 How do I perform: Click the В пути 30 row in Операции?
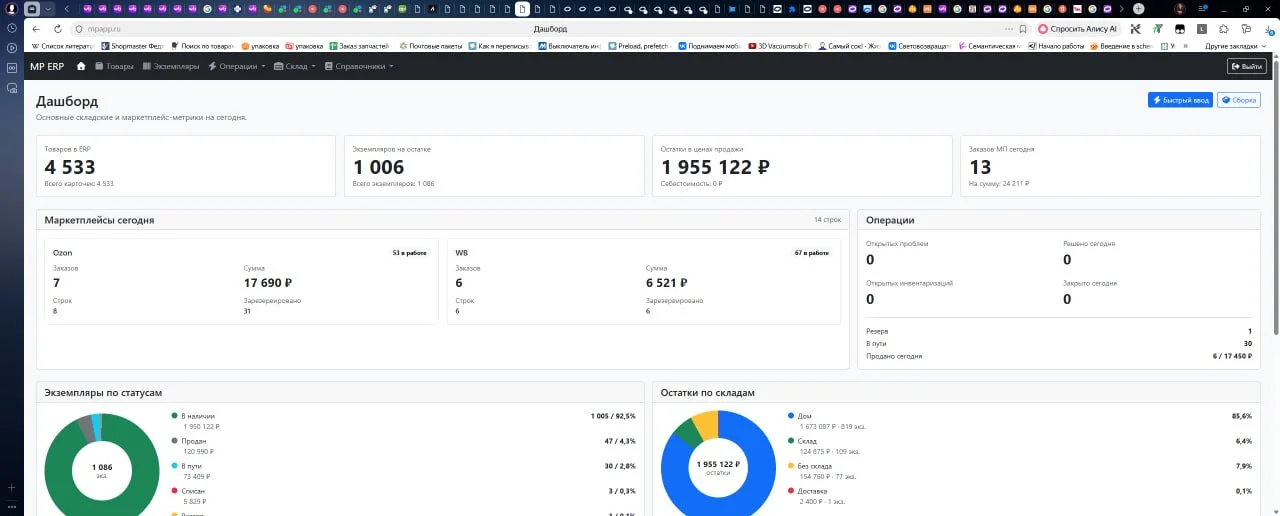tap(1059, 343)
